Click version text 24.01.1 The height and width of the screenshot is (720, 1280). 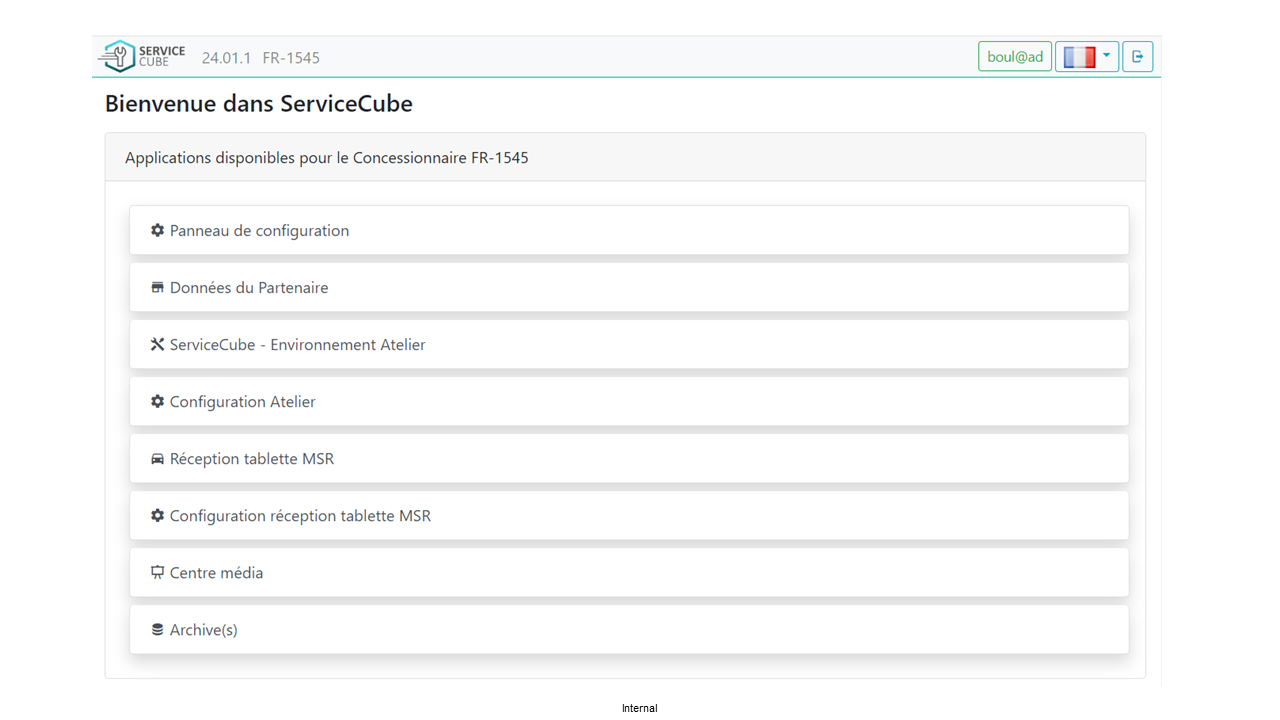[226, 58]
